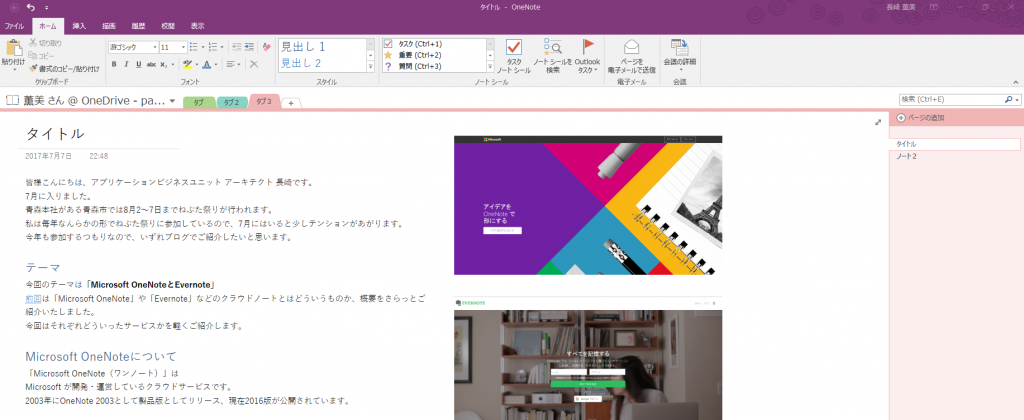Expand the notebook name dropdown
Image resolution: width=1024 pixels, height=420 pixels.
point(173,101)
